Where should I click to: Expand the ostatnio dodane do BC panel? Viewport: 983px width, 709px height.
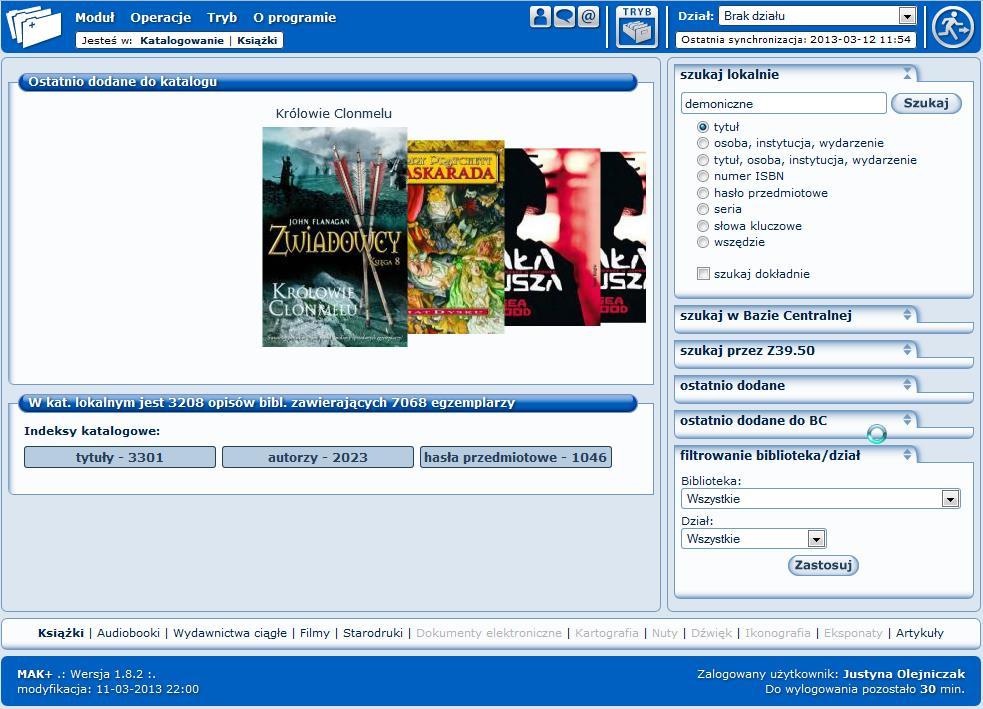click(x=907, y=420)
